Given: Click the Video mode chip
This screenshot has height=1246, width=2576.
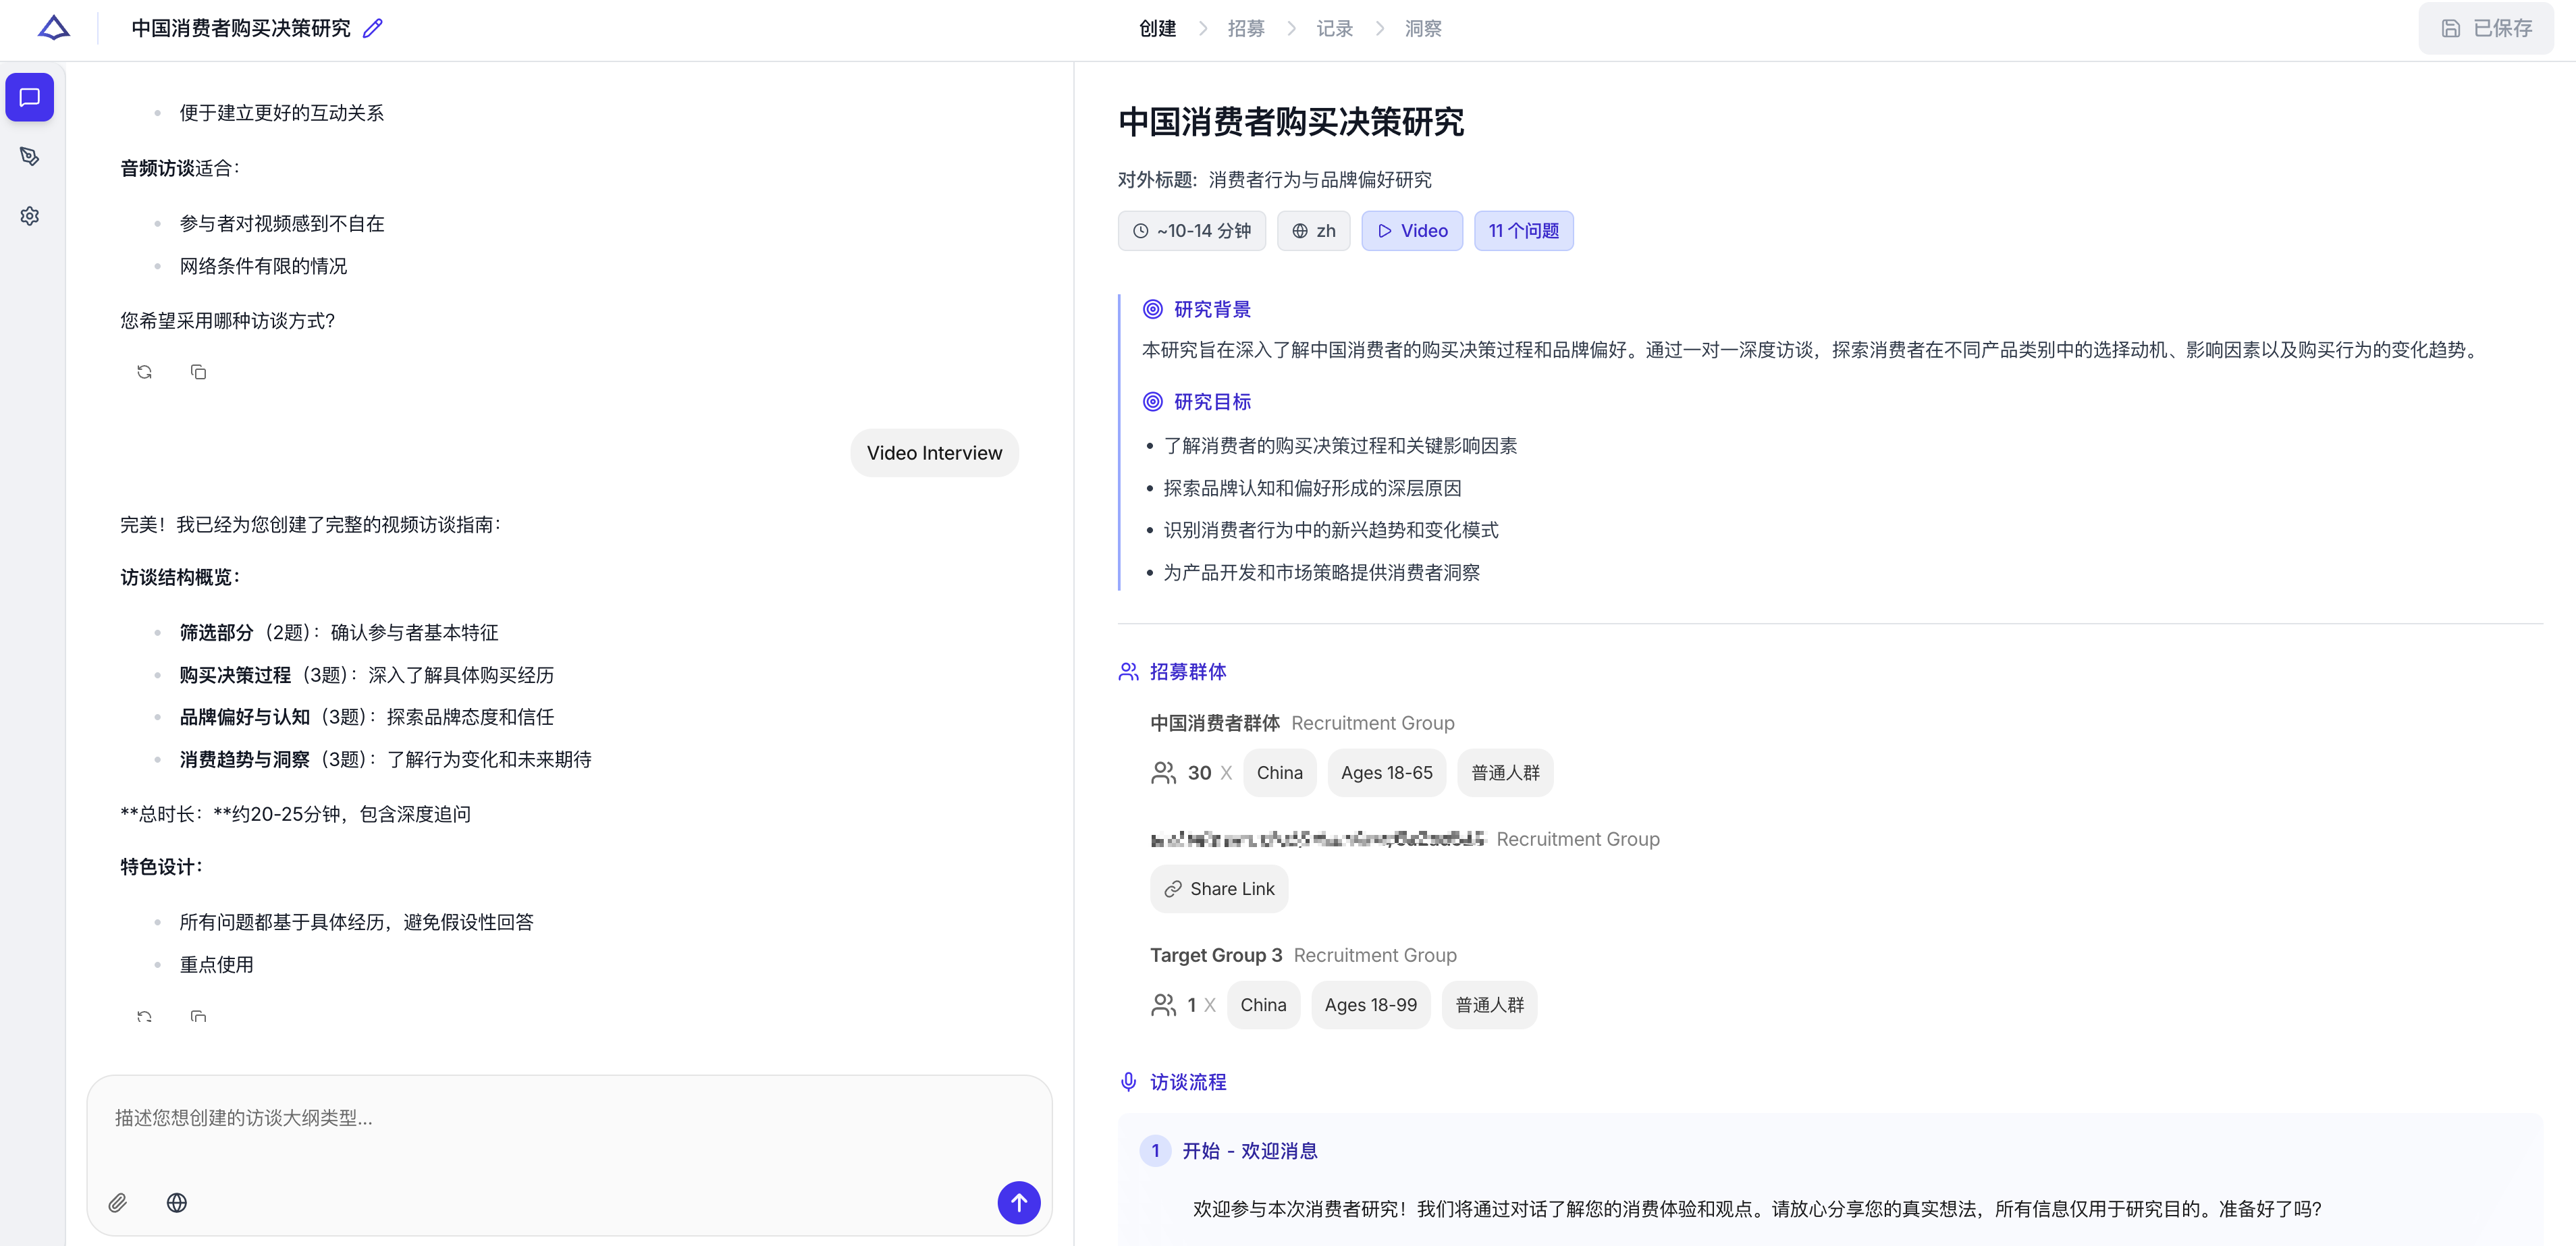Looking at the screenshot, I should (x=1411, y=231).
